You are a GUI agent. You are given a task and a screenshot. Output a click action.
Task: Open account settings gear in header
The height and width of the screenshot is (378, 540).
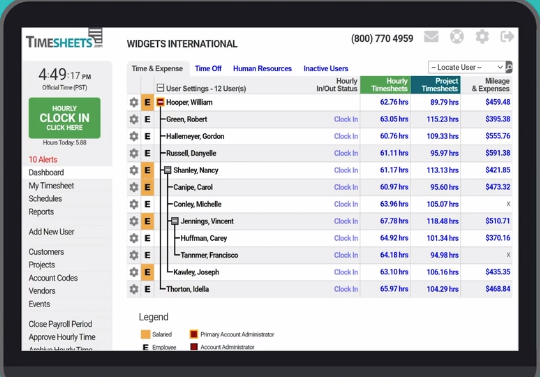tap(482, 36)
